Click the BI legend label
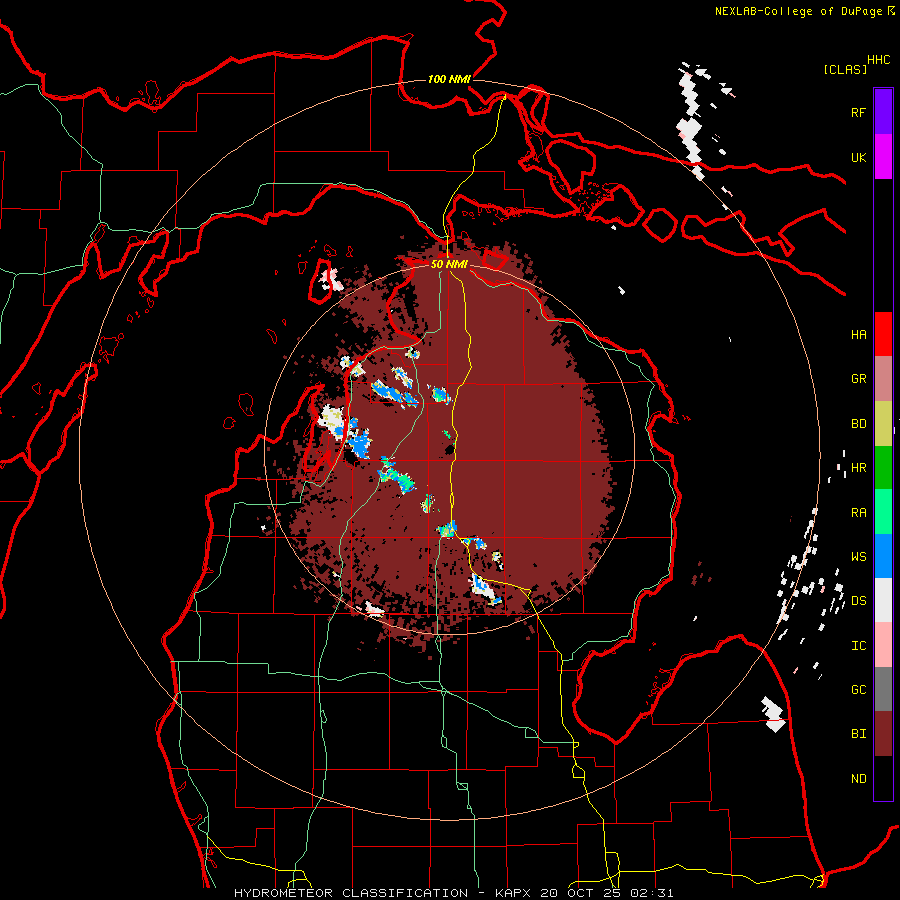Image resolution: width=900 pixels, height=900 pixels. (858, 734)
